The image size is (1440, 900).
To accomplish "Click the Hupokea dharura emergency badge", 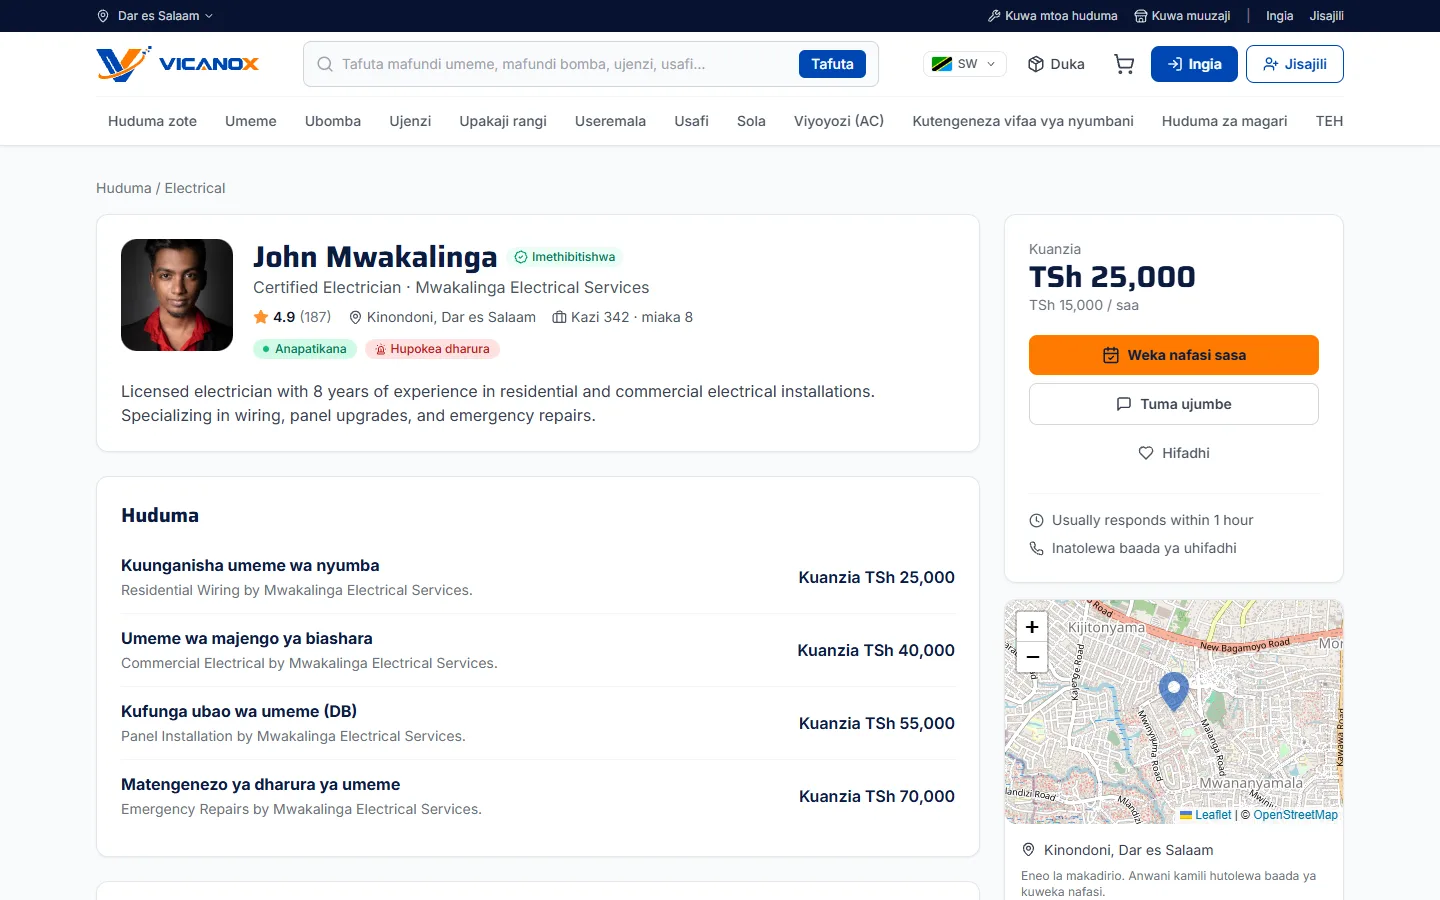I will [432, 349].
